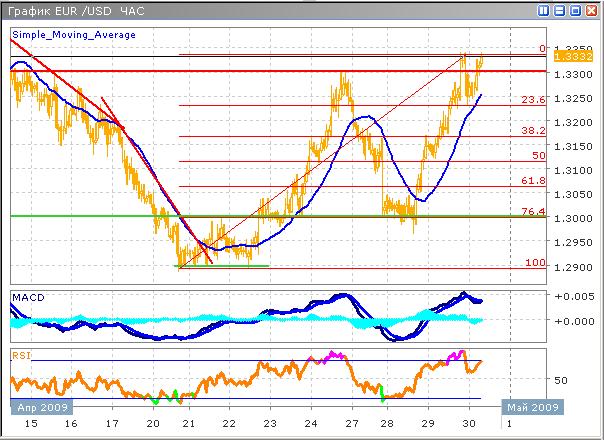
Task: Select the RSI indicator label
Action: point(23,353)
